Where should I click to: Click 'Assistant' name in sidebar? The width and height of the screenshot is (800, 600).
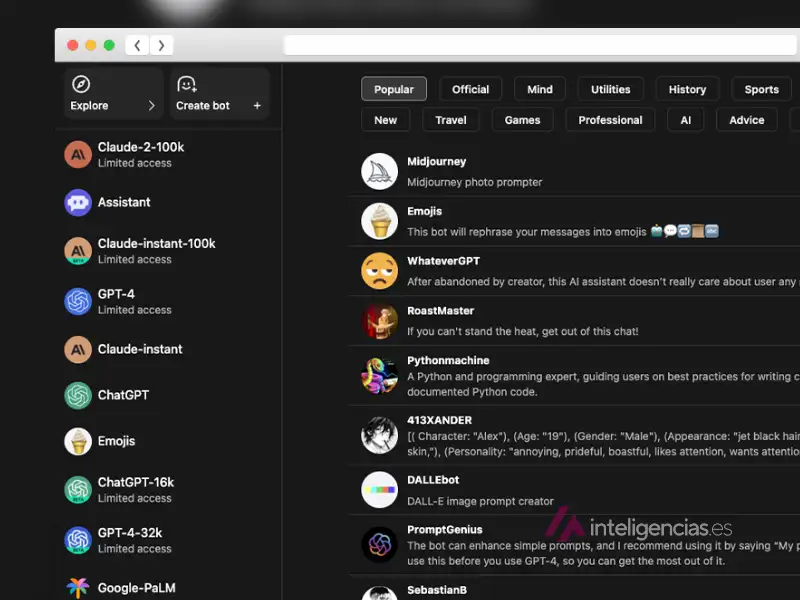click(x=124, y=203)
